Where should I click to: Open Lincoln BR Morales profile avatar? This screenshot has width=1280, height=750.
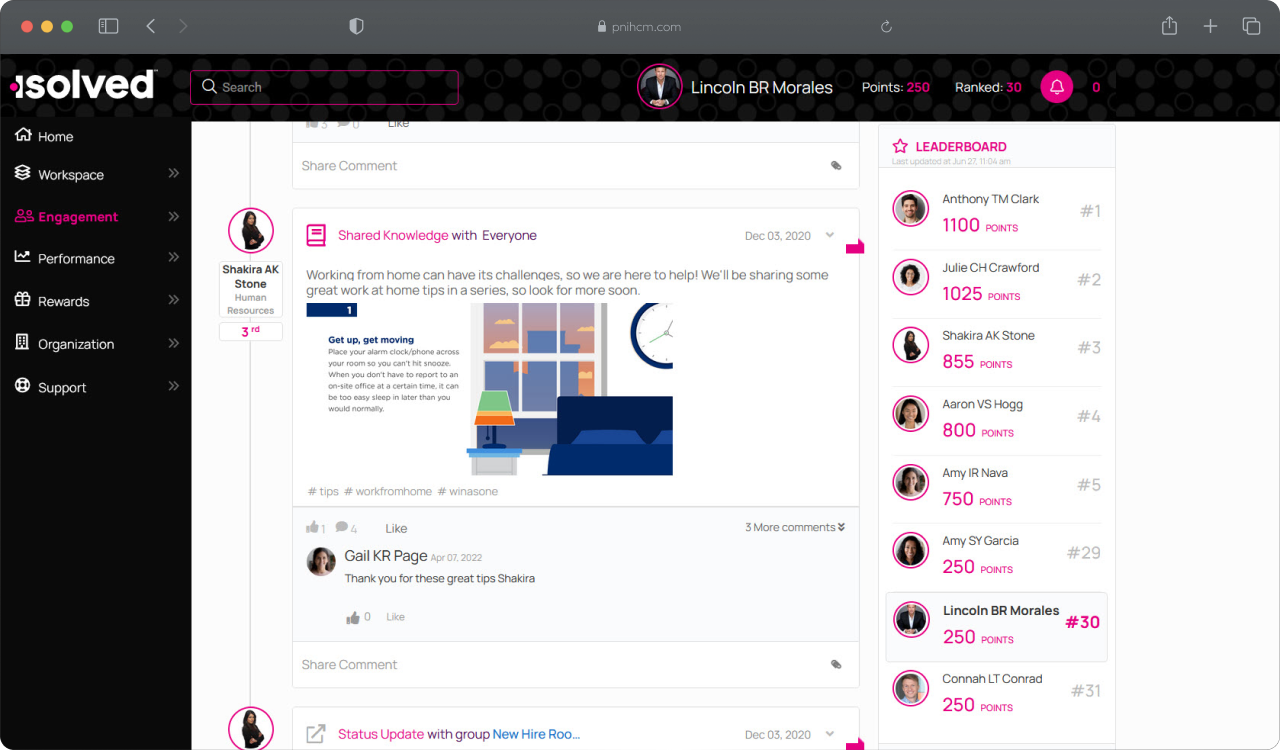click(x=659, y=87)
